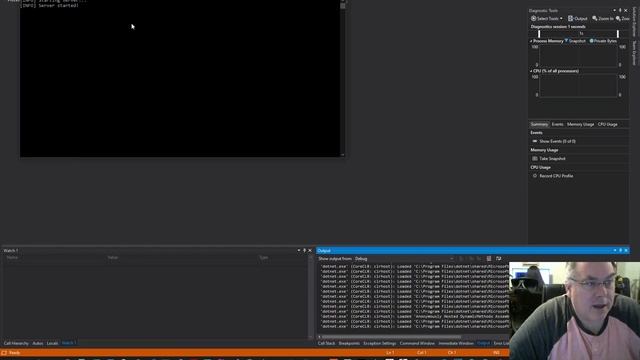Click the Take Snapshot camera icon
This screenshot has width=640, height=360.
[x=535, y=159]
